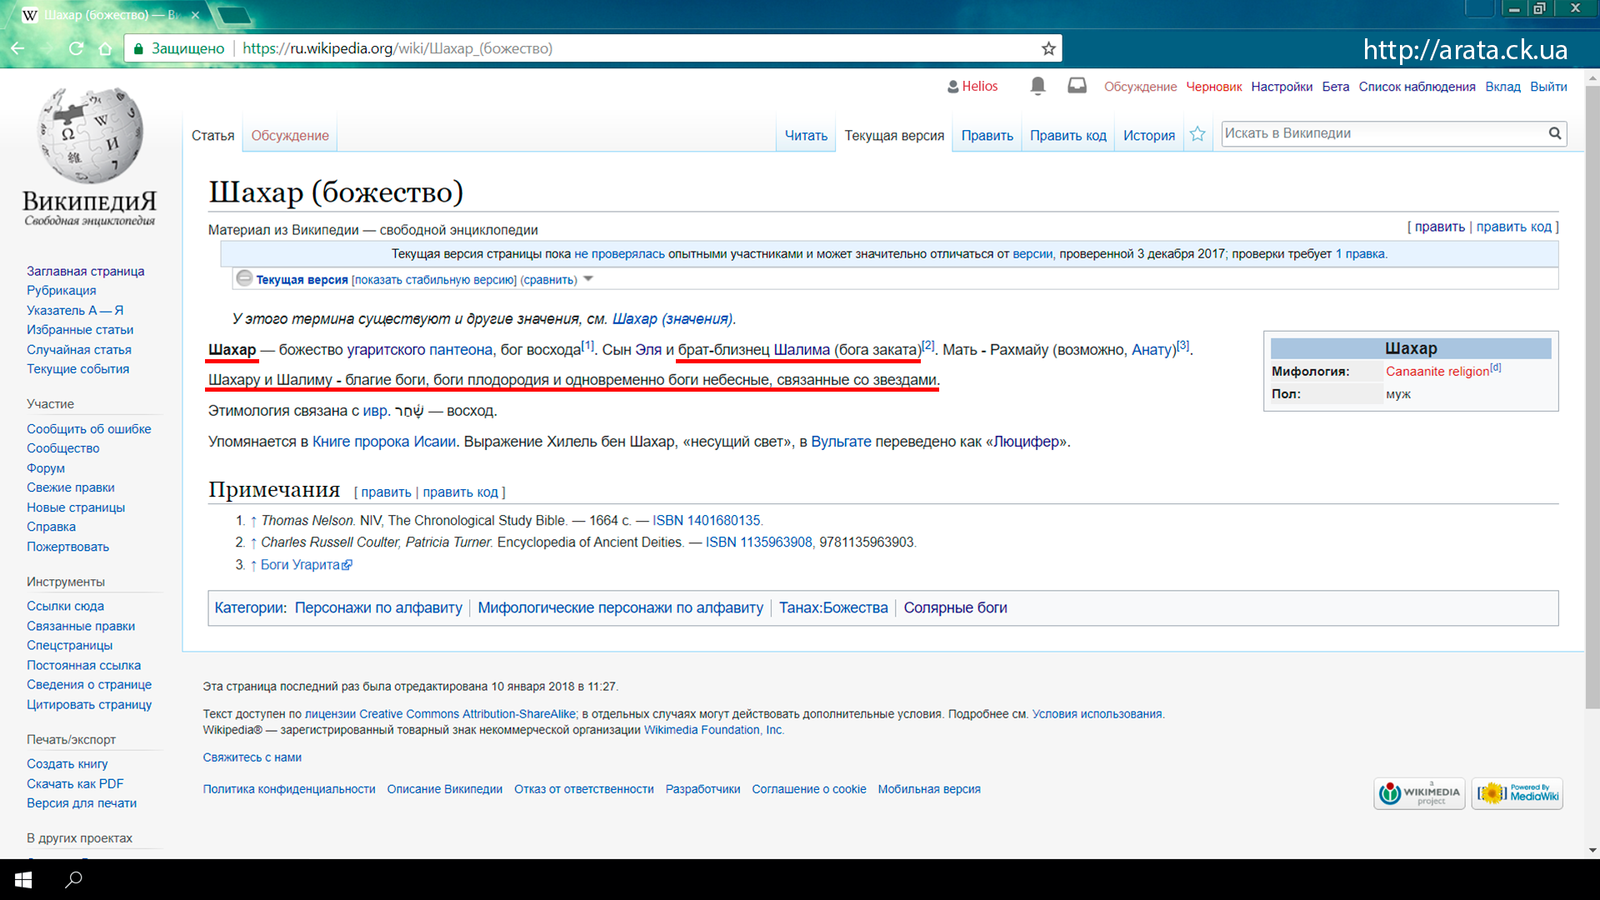Expand review details dropdown arrow
1600x900 pixels.
click(588, 279)
